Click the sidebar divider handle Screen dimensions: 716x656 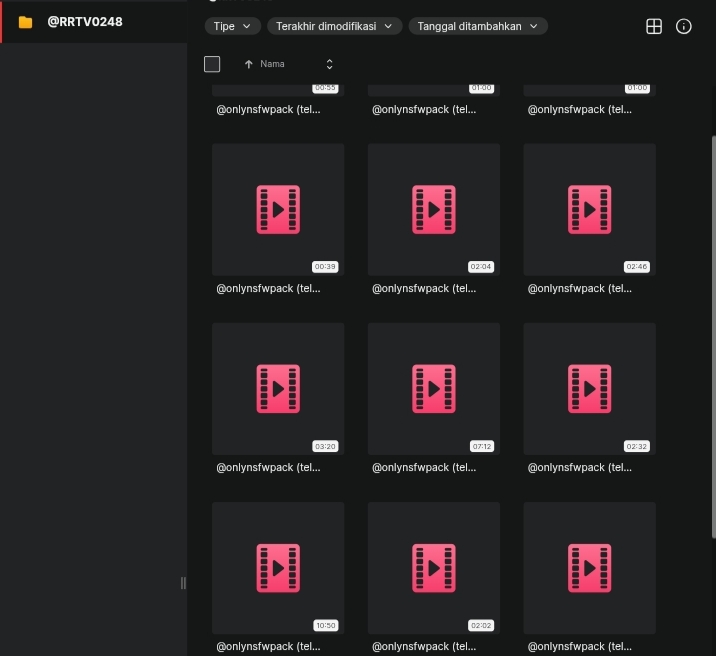click(183, 583)
